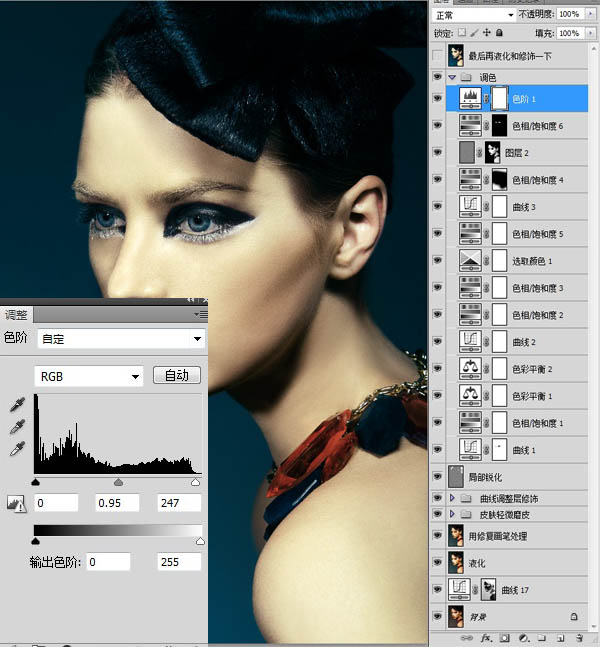Image resolution: width=600 pixels, height=647 pixels.
Task: Create a new layer
Action: pos(560,638)
